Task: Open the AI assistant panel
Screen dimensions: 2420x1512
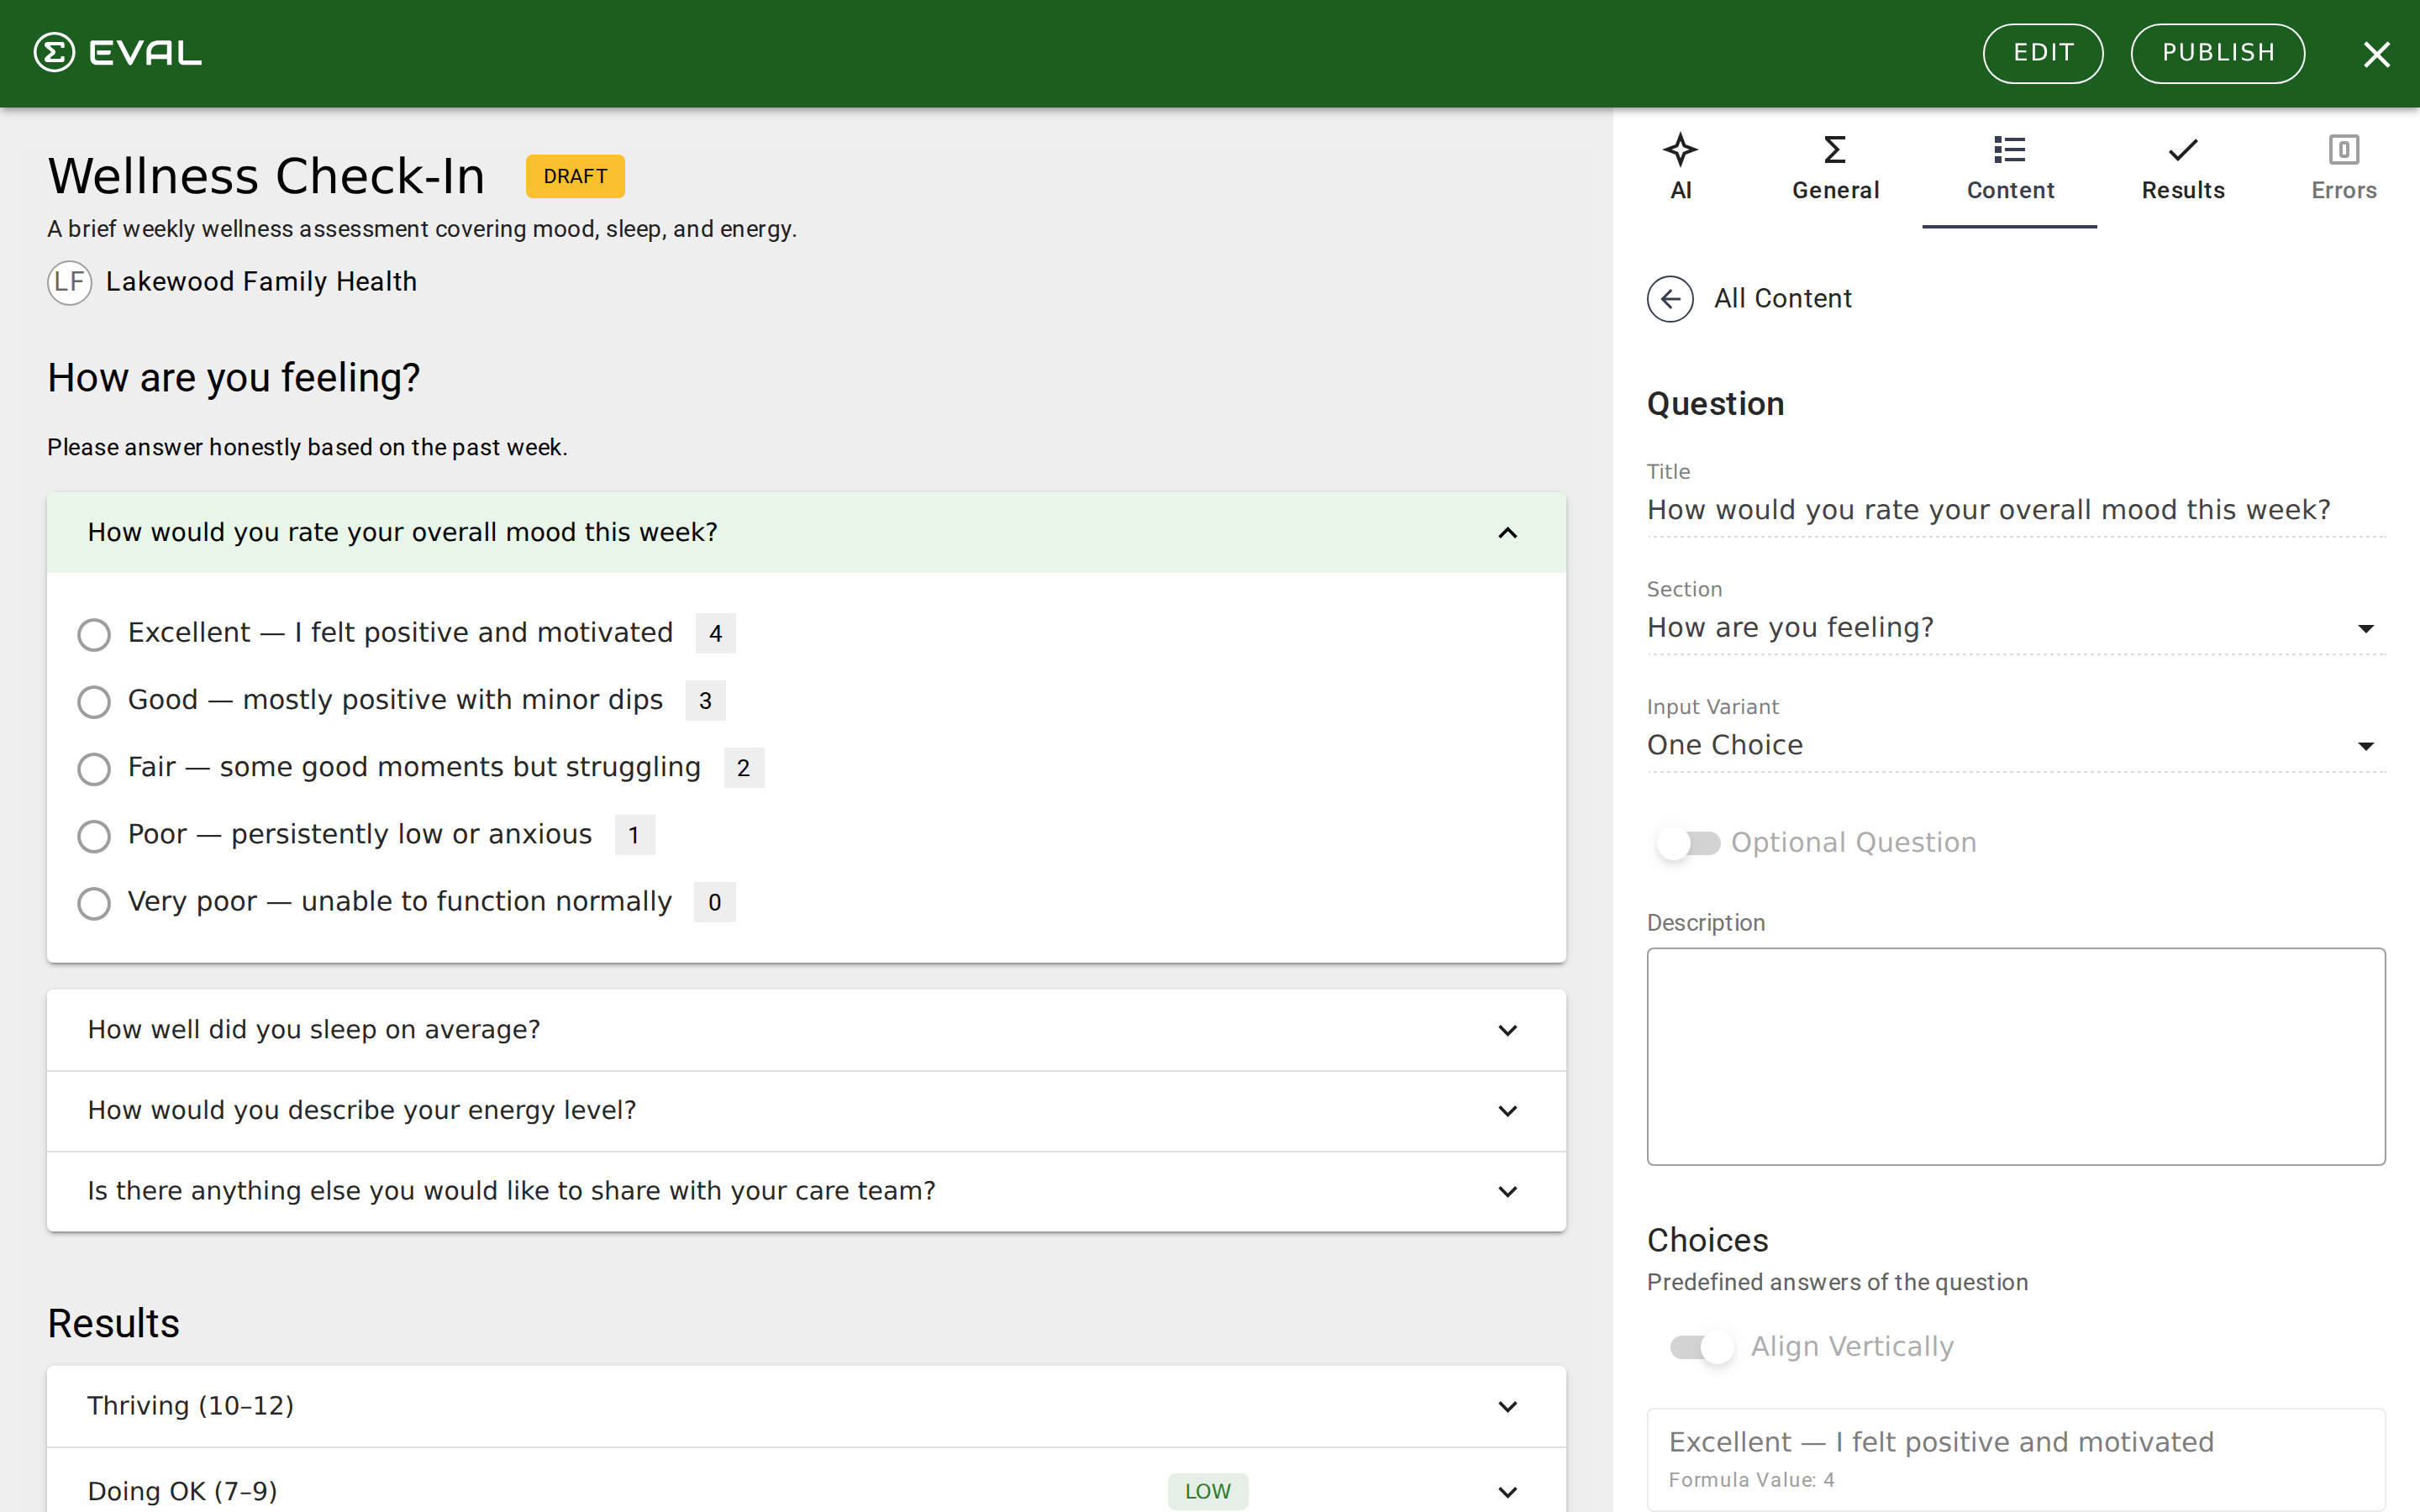Action: 1681,168
